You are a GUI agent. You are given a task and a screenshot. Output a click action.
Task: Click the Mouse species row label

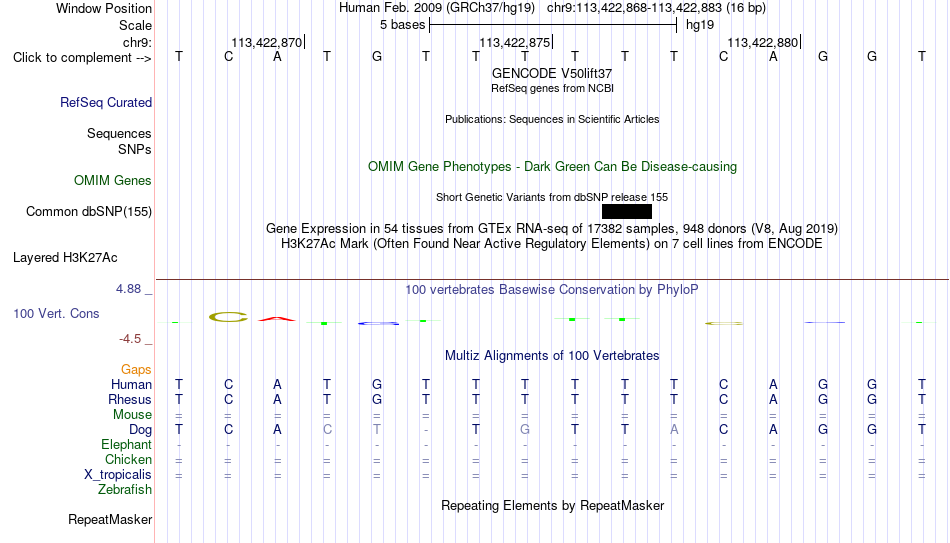132,415
